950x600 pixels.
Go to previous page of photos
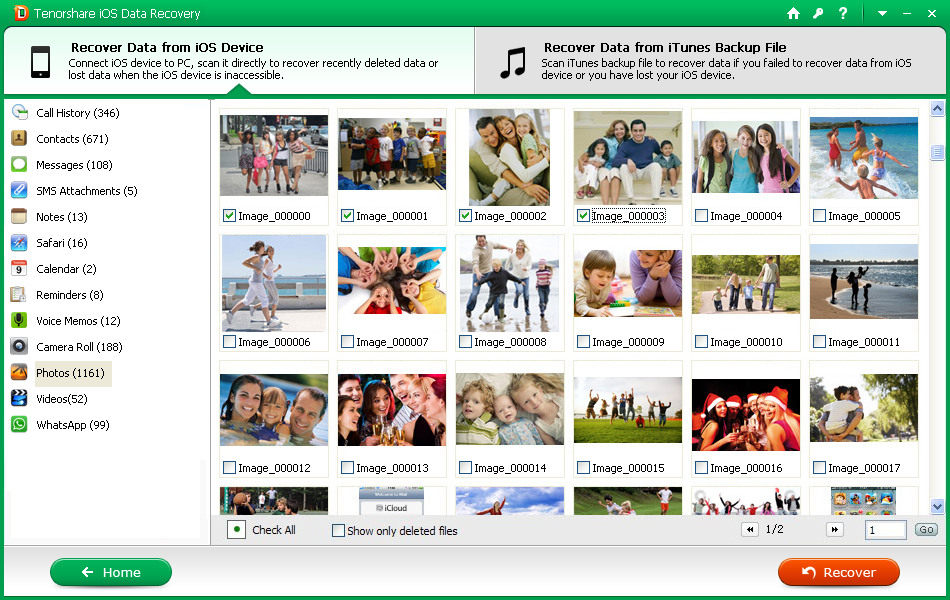click(x=750, y=530)
